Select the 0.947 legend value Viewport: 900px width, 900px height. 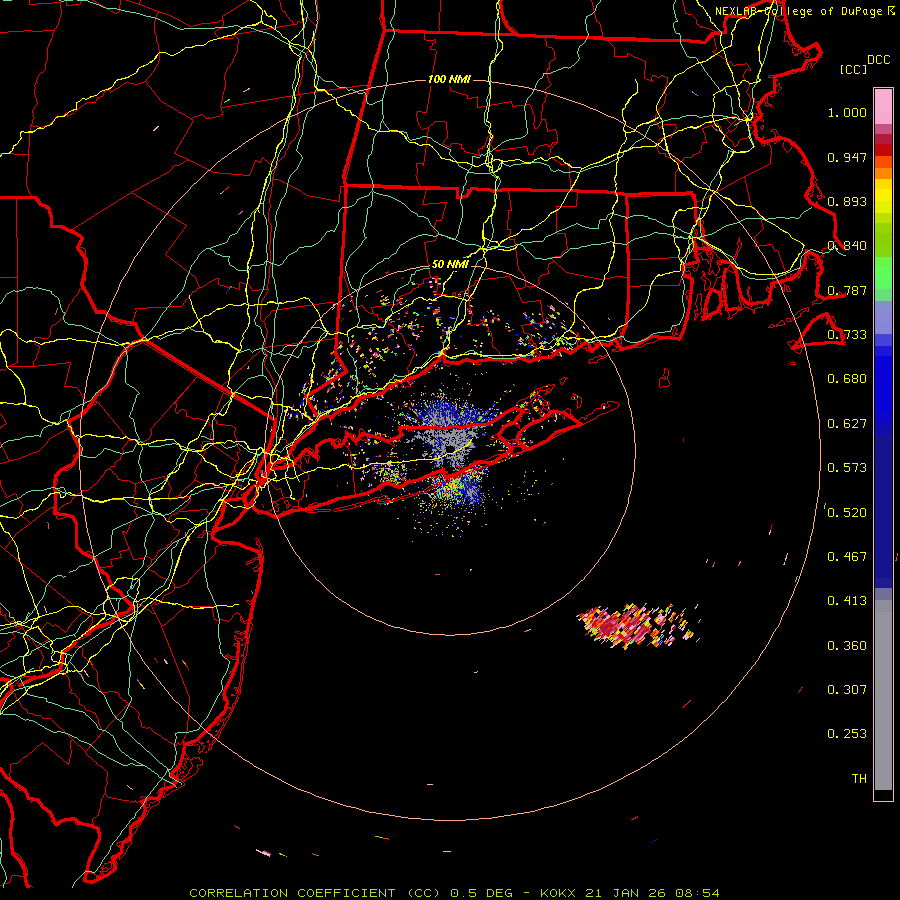(x=847, y=157)
